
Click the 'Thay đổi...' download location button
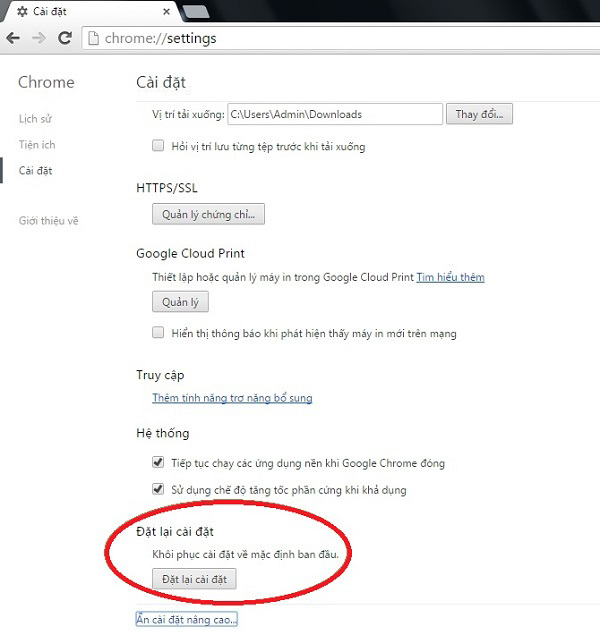click(x=479, y=114)
